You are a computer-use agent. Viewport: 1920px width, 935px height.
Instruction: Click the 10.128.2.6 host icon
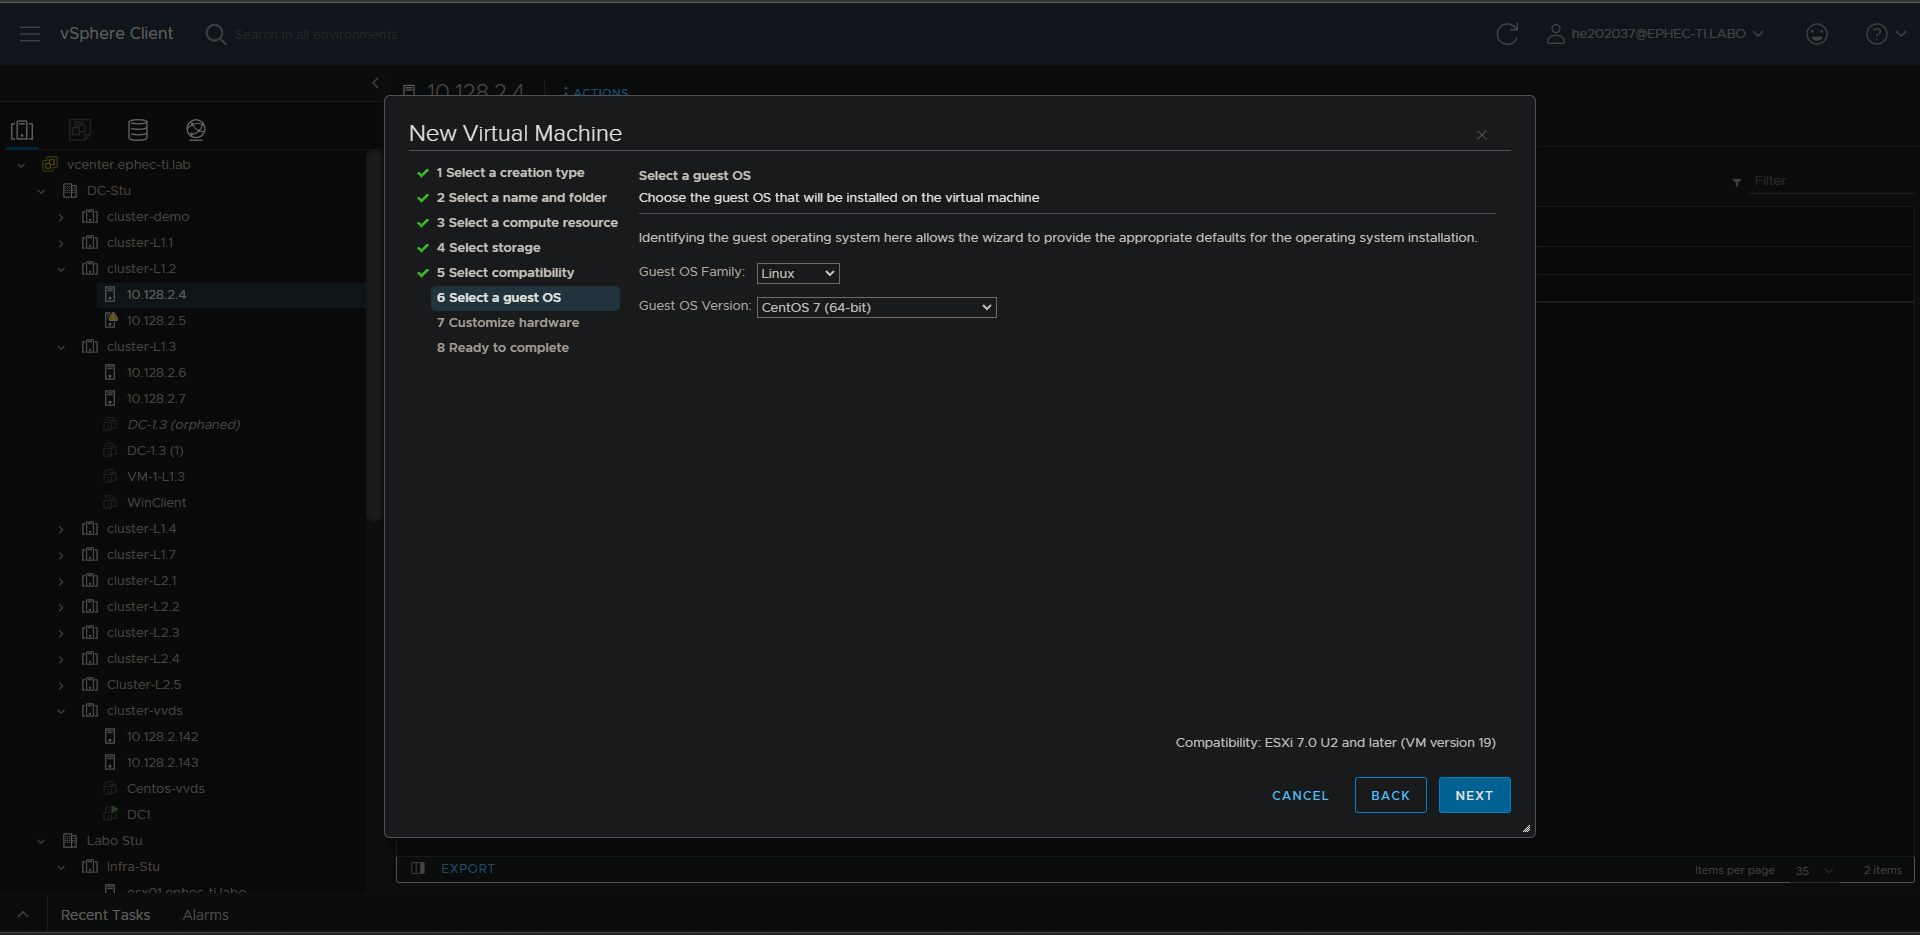tap(110, 372)
